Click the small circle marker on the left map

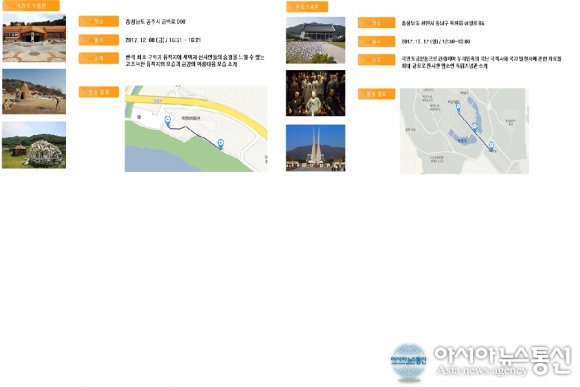tap(139, 117)
